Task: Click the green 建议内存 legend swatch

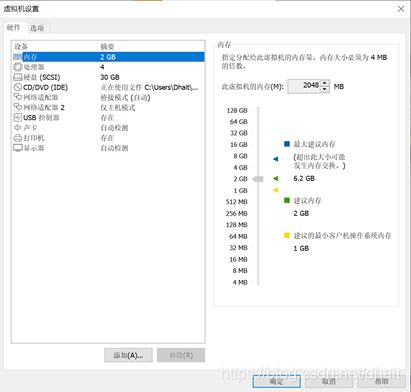Action: coord(287,200)
